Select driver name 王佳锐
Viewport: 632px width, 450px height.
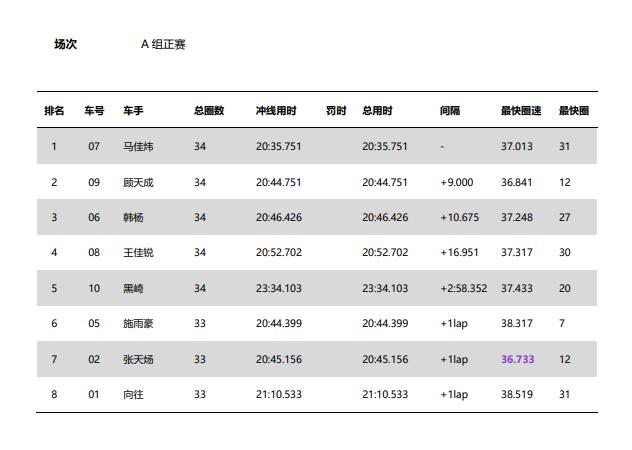pos(138,252)
